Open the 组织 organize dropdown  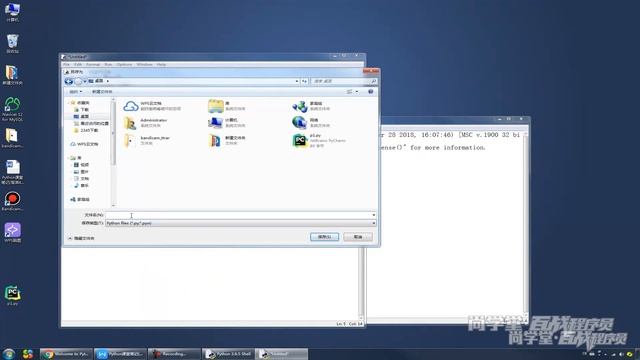point(76,91)
